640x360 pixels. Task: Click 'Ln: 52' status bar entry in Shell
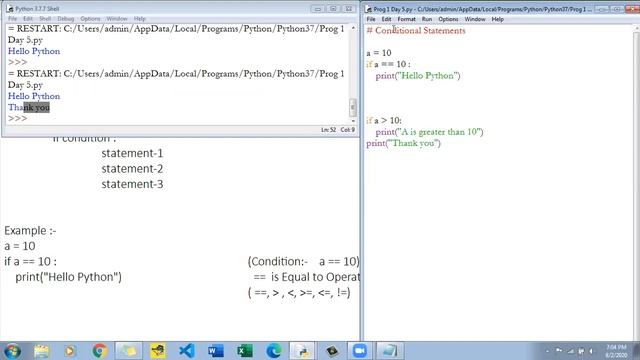(328, 130)
